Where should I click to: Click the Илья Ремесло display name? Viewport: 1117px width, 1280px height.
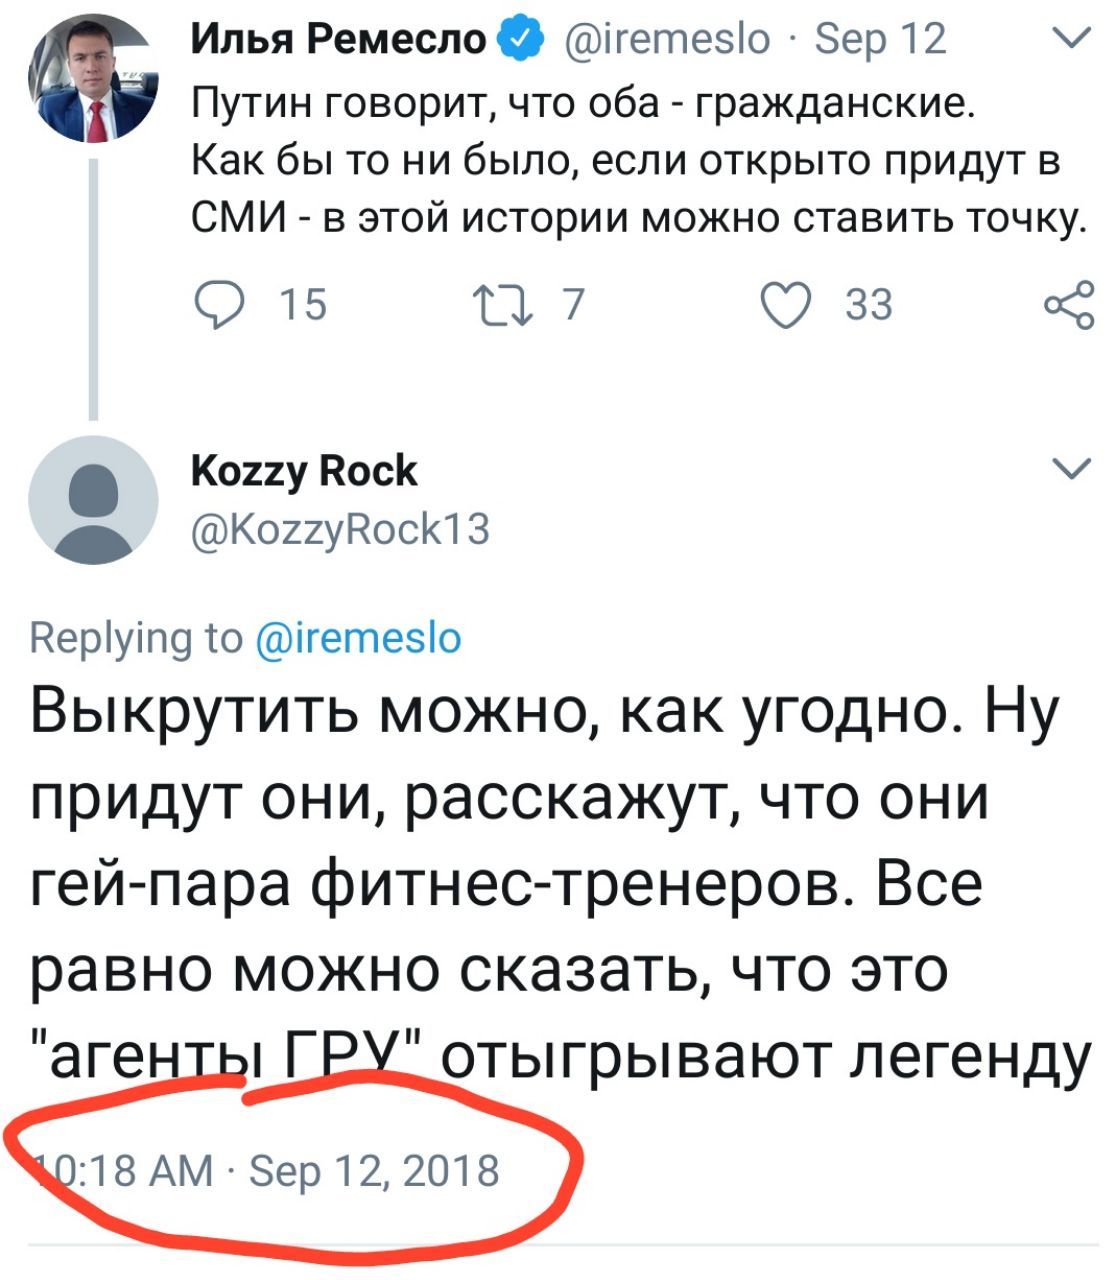pos(340,40)
